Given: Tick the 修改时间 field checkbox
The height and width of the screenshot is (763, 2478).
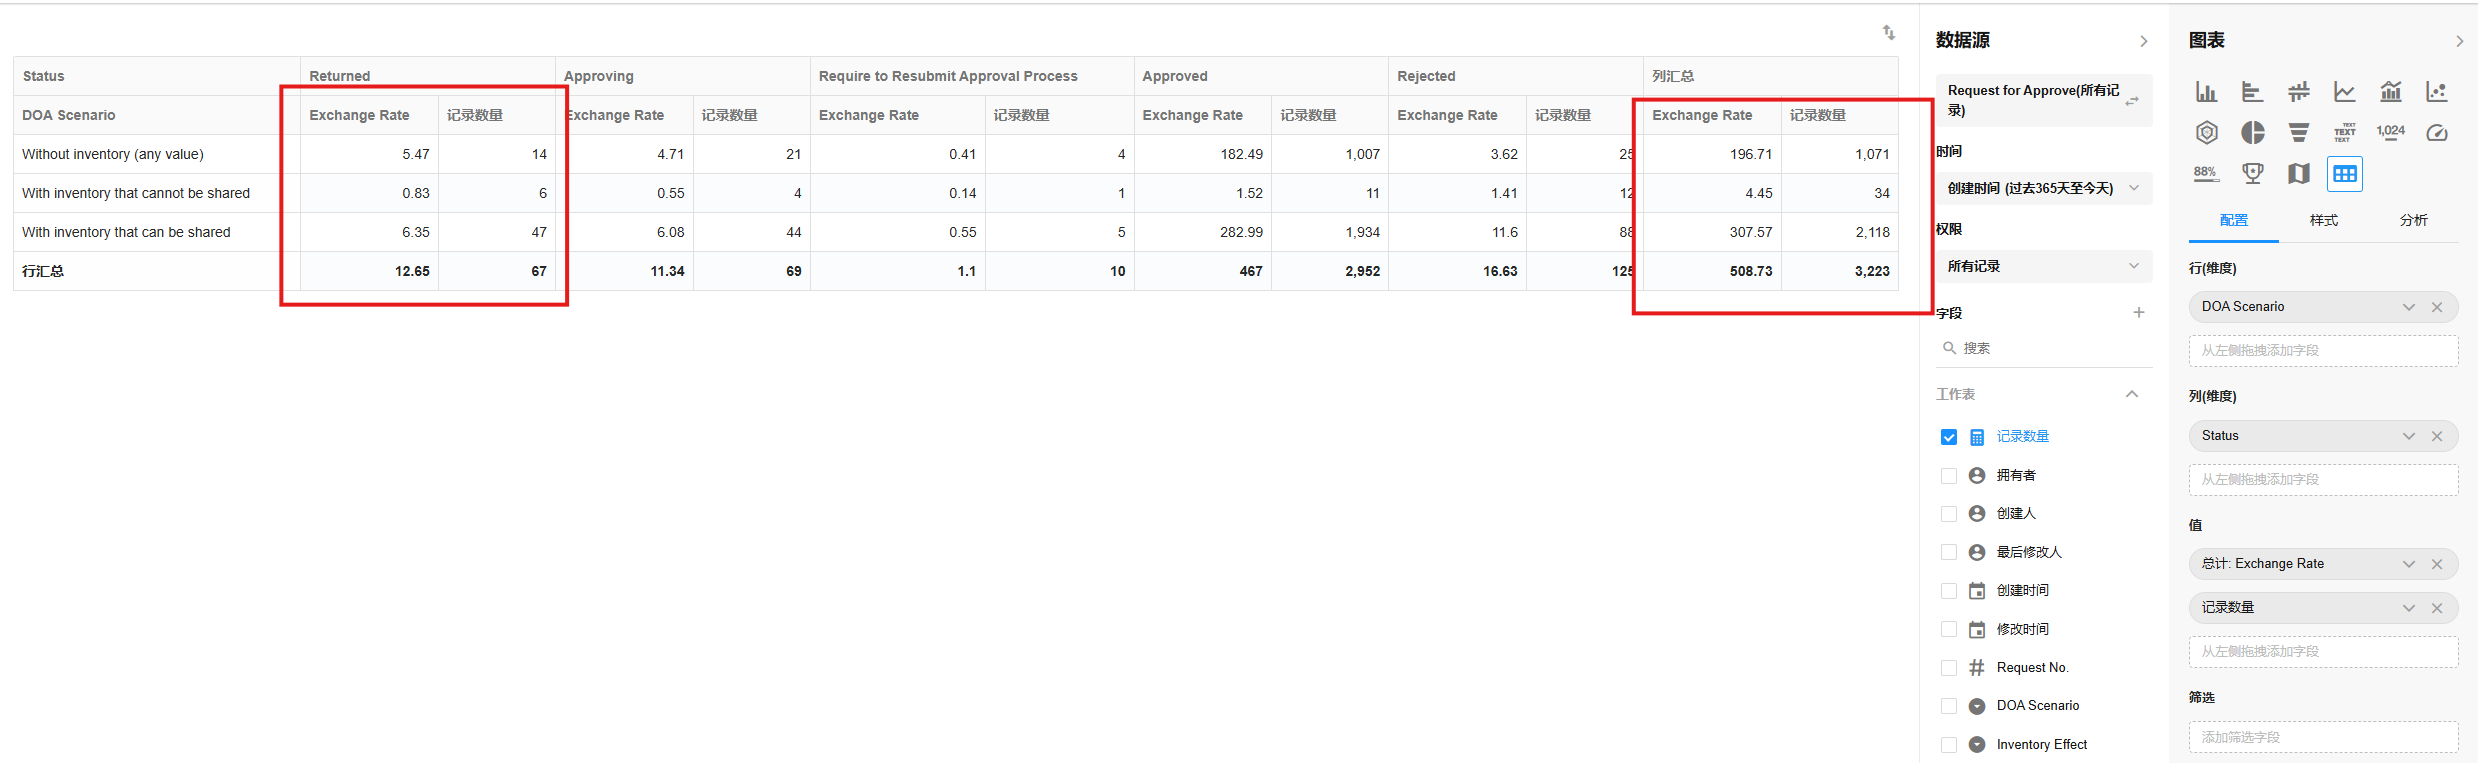Looking at the screenshot, I should pos(1949,629).
